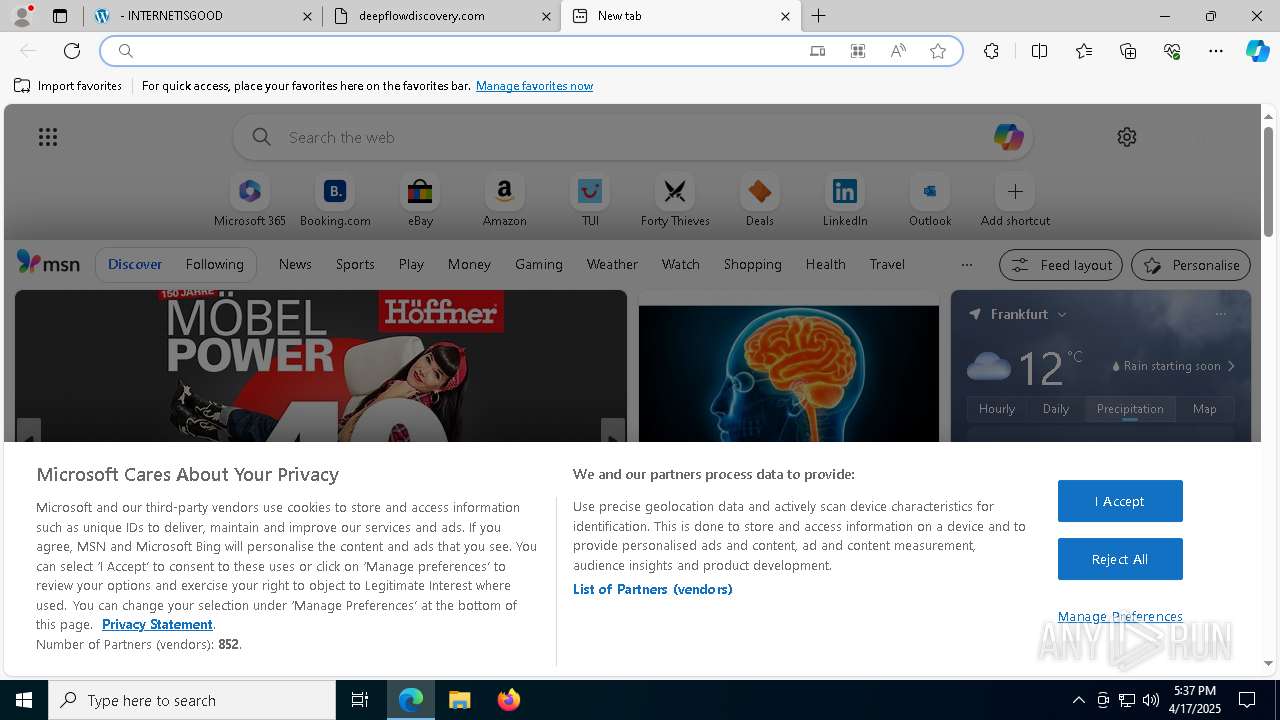1280x720 pixels.
Task: Open Manage Preferences link
Action: [x=1120, y=616]
